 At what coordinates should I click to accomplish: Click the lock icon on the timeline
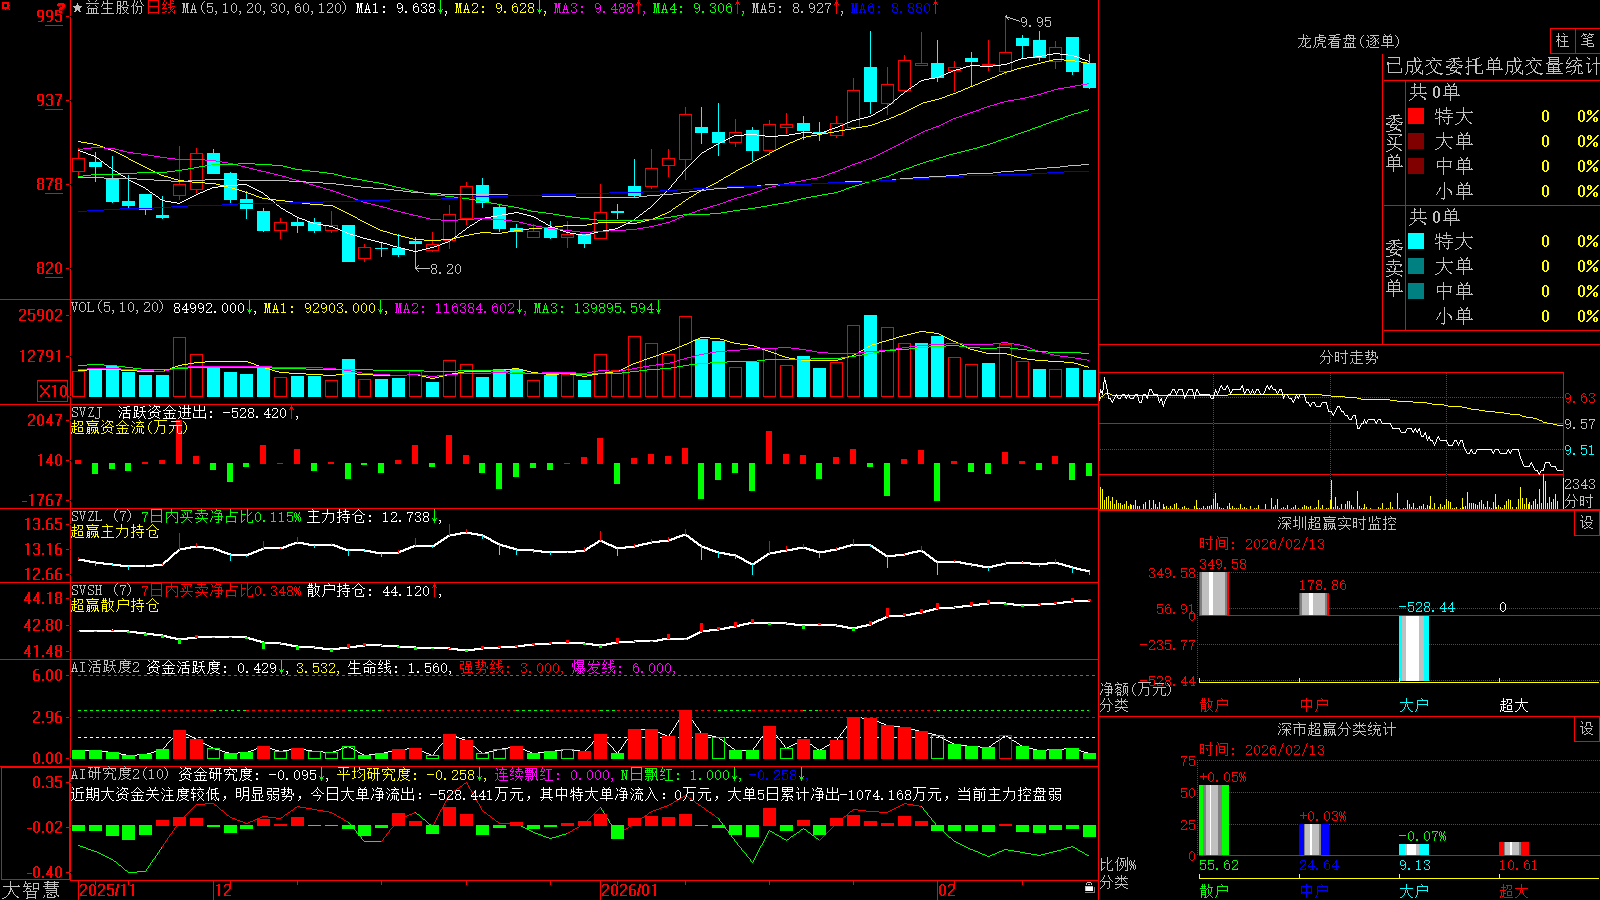1089,888
